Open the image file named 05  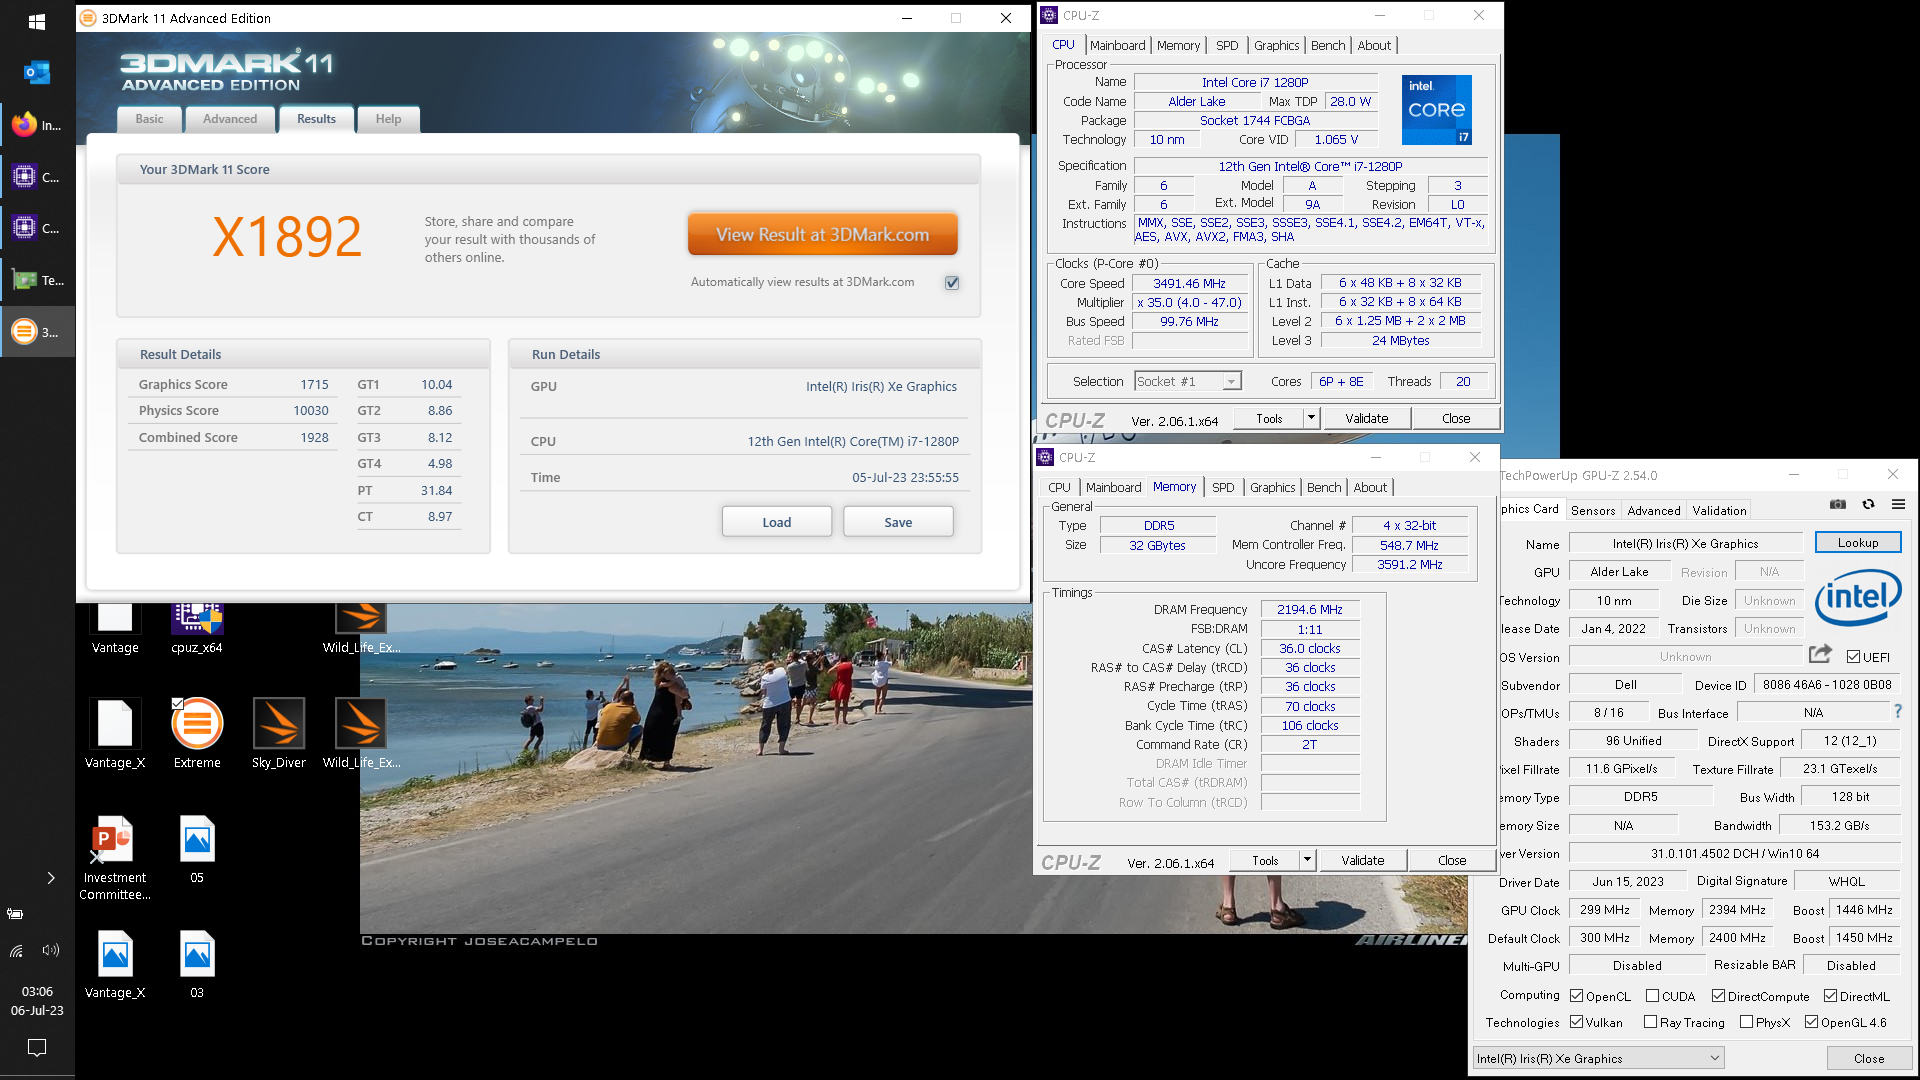[197, 849]
